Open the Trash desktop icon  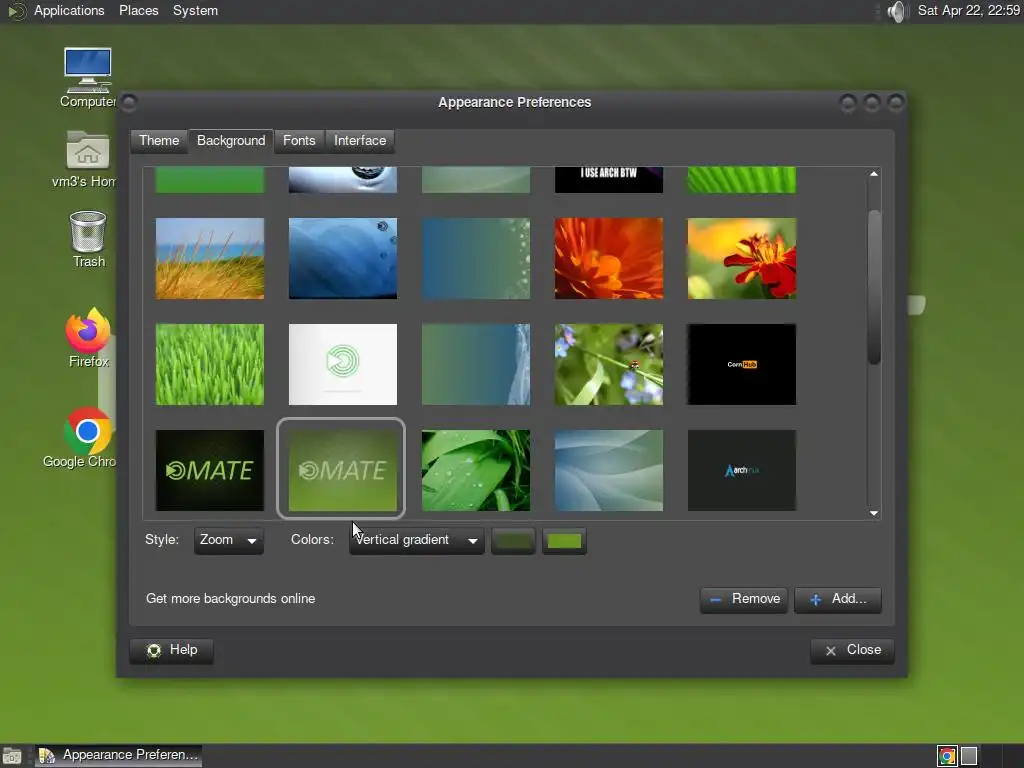(x=88, y=239)
